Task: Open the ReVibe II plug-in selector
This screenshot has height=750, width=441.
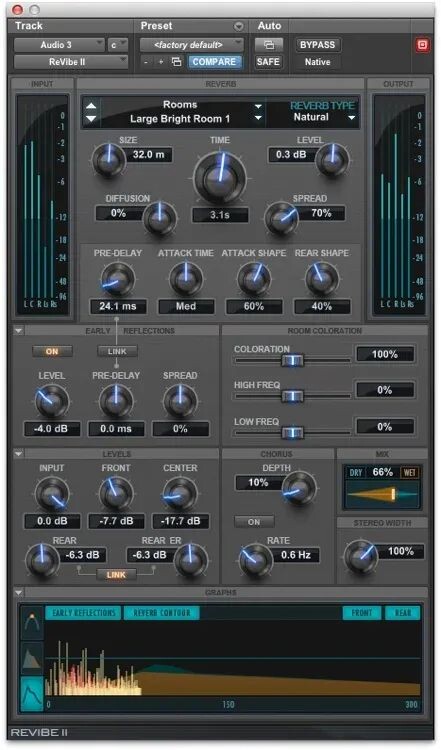Action: point(71,62)
